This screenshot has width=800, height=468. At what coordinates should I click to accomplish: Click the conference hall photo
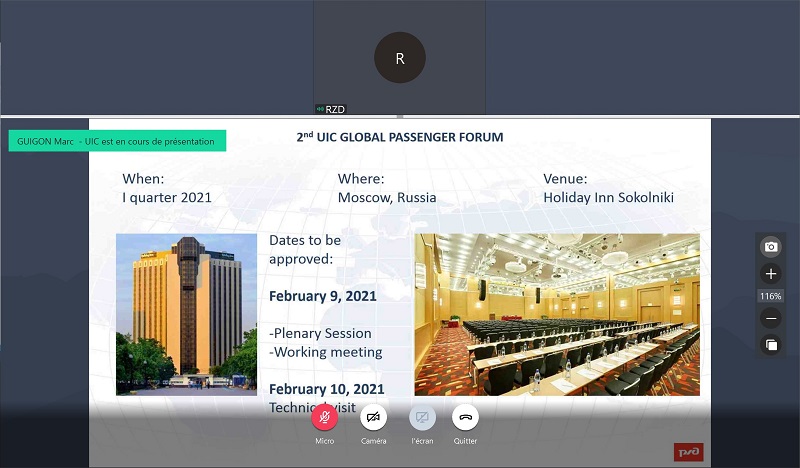(557, 314)
